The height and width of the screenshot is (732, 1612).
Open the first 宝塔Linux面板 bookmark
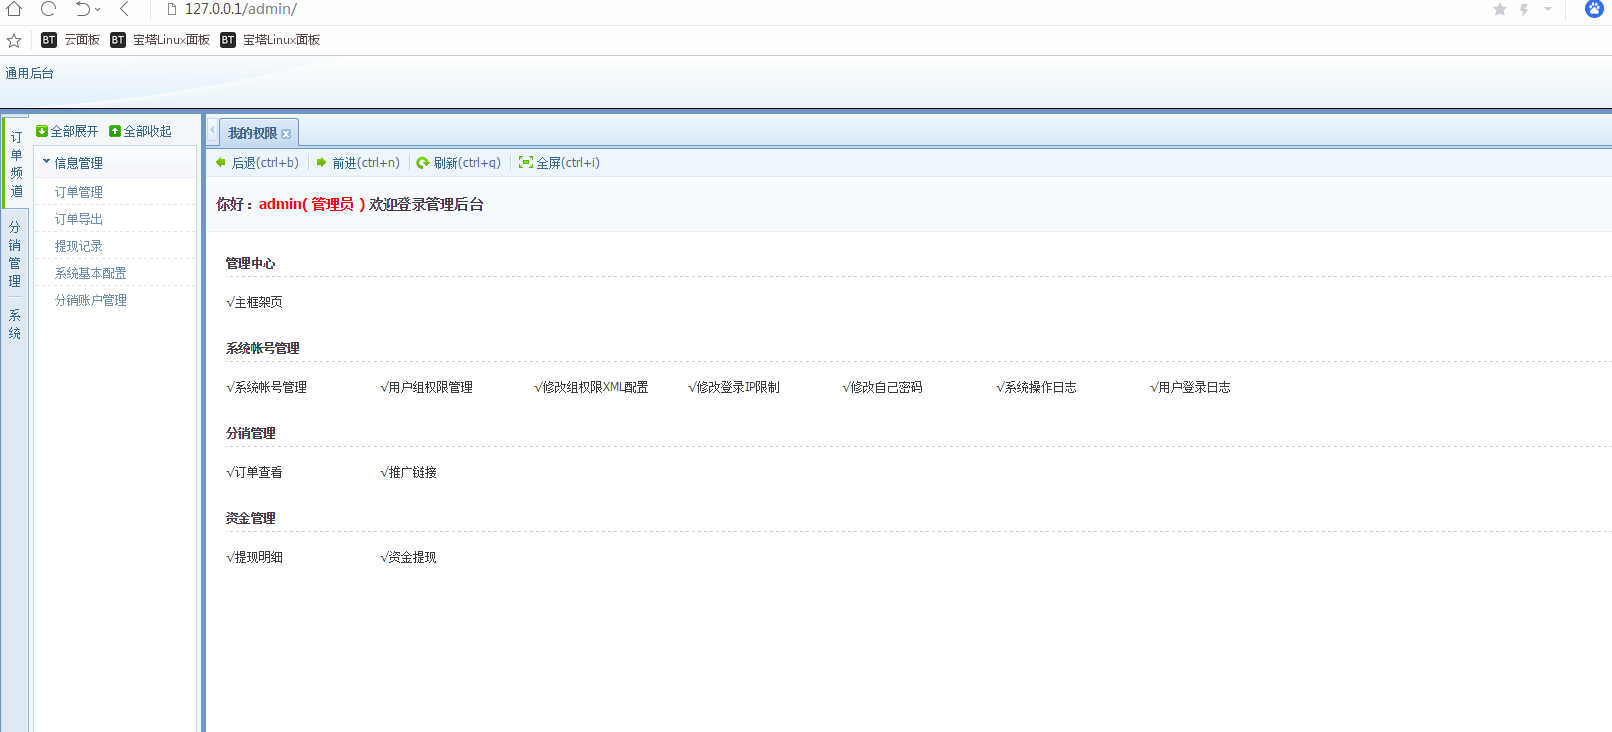(160, 40)
